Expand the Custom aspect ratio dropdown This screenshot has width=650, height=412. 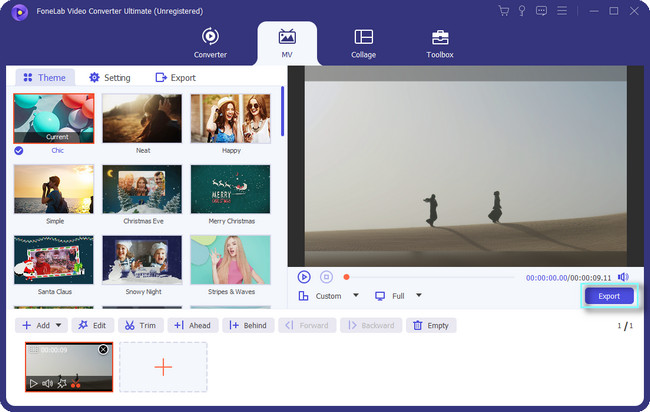click(356, 296)
